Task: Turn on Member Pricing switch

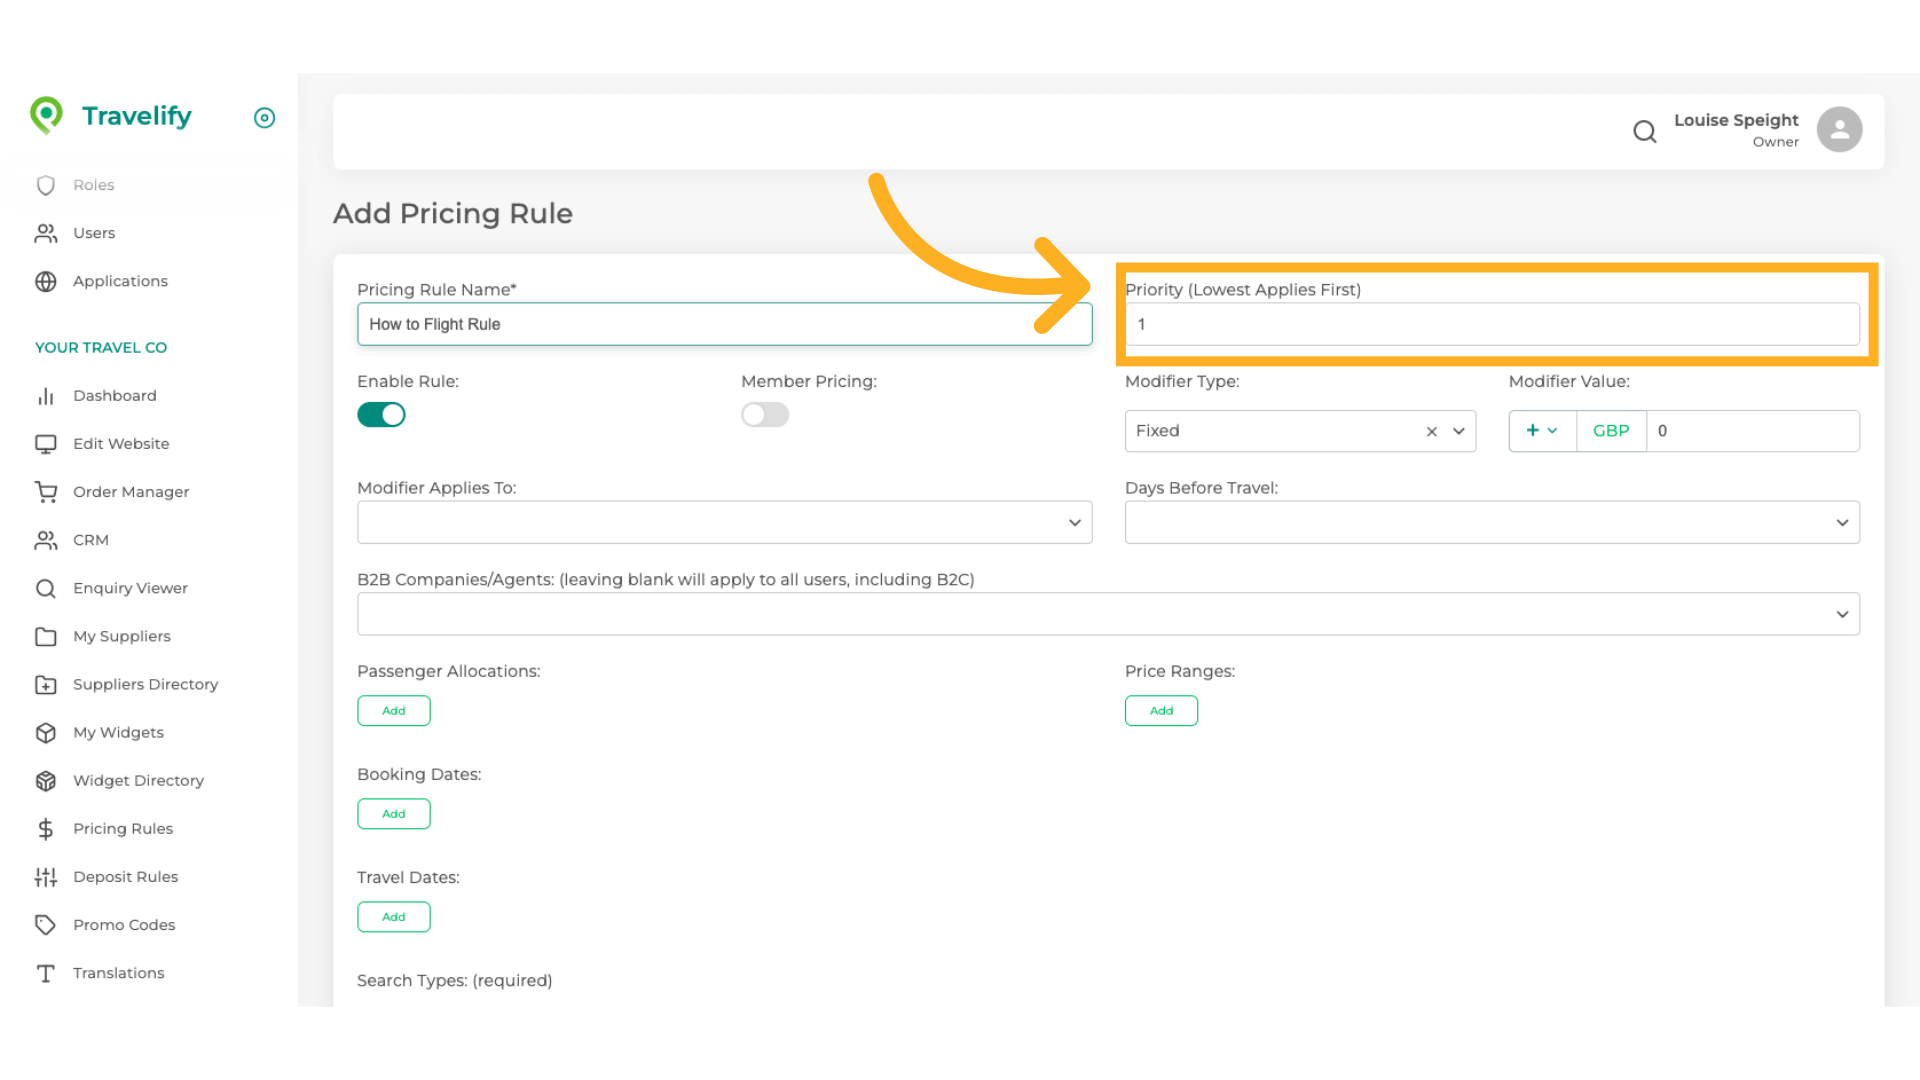Action: click(765, 415)
